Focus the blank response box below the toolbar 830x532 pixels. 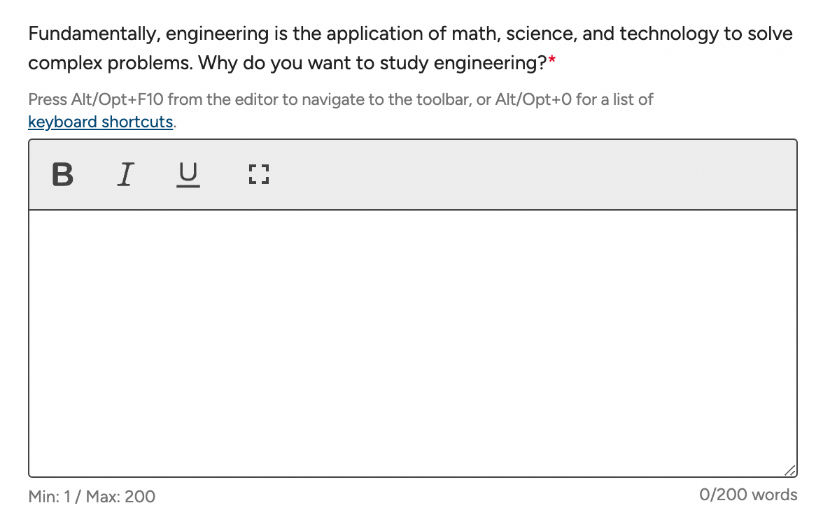pos(413,344)
